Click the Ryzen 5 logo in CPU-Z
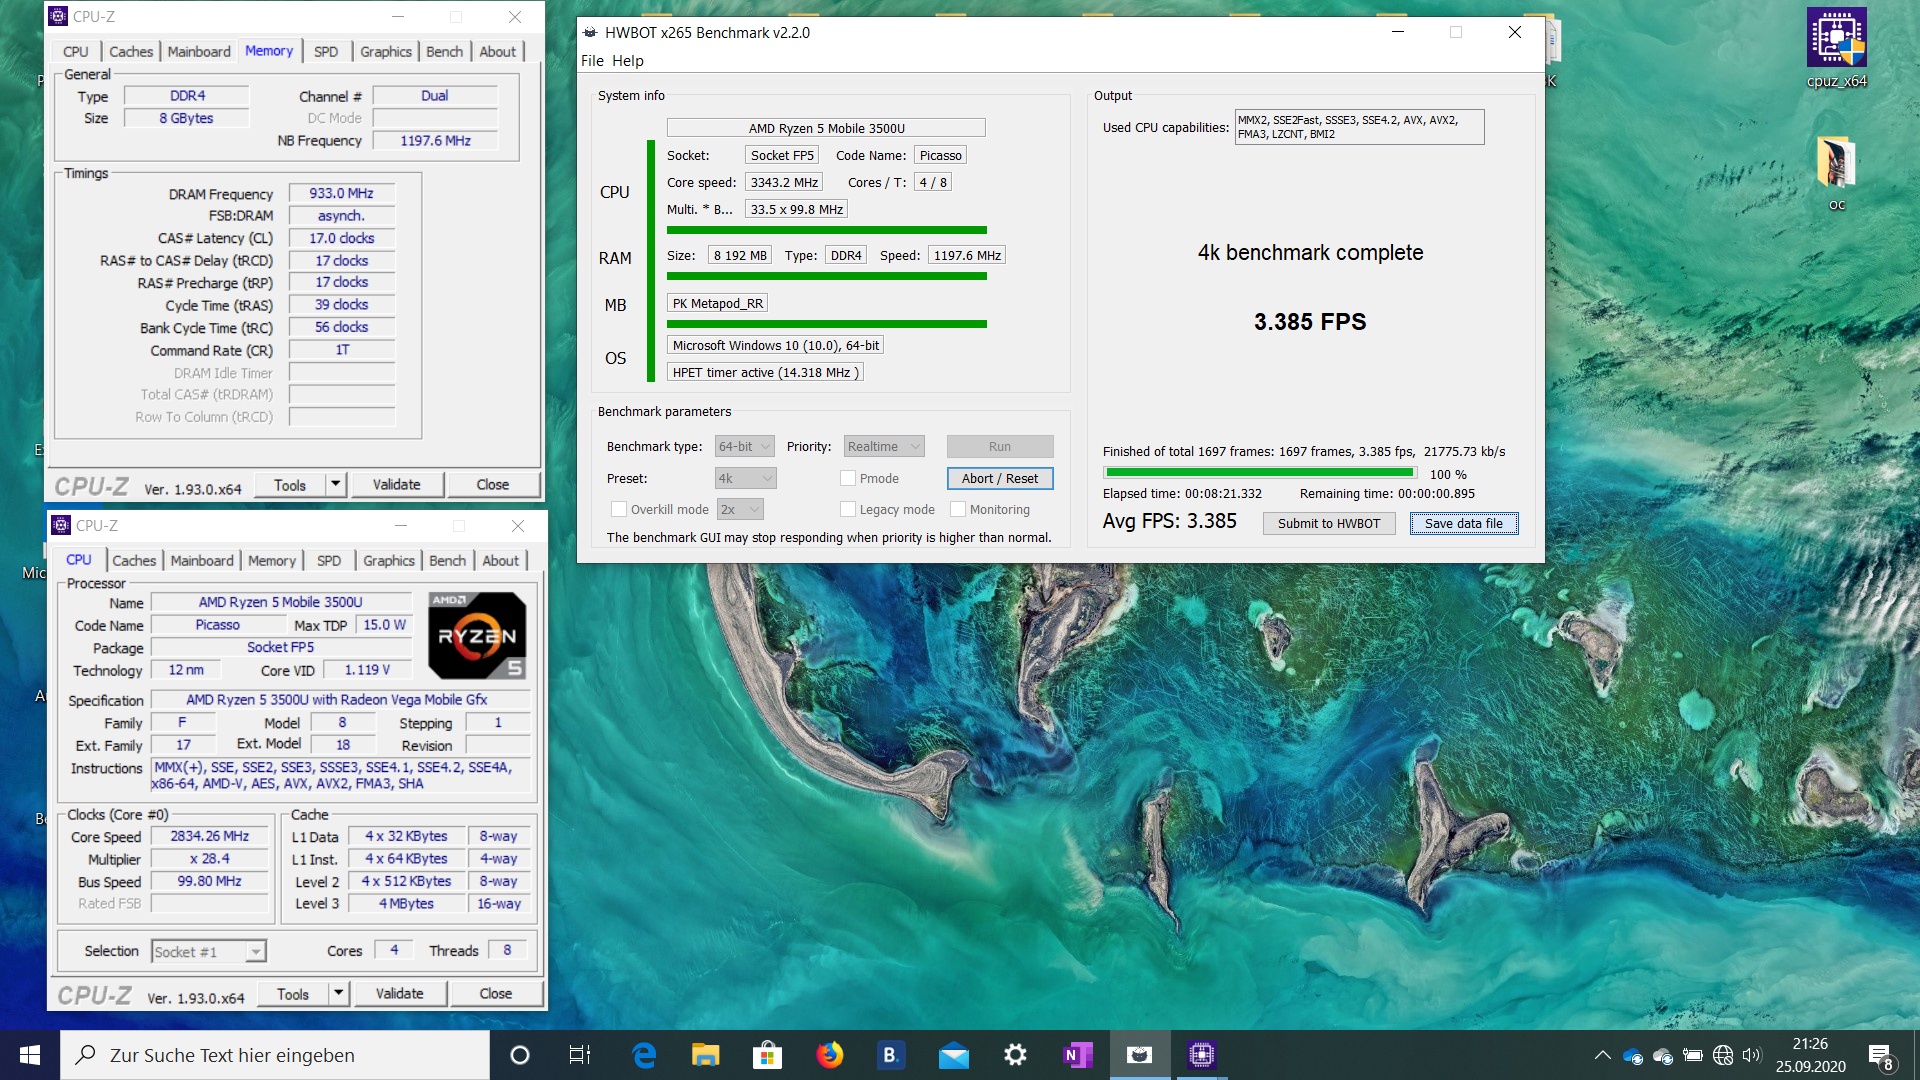1920x1080 pixels. click(x=477, y=635)
